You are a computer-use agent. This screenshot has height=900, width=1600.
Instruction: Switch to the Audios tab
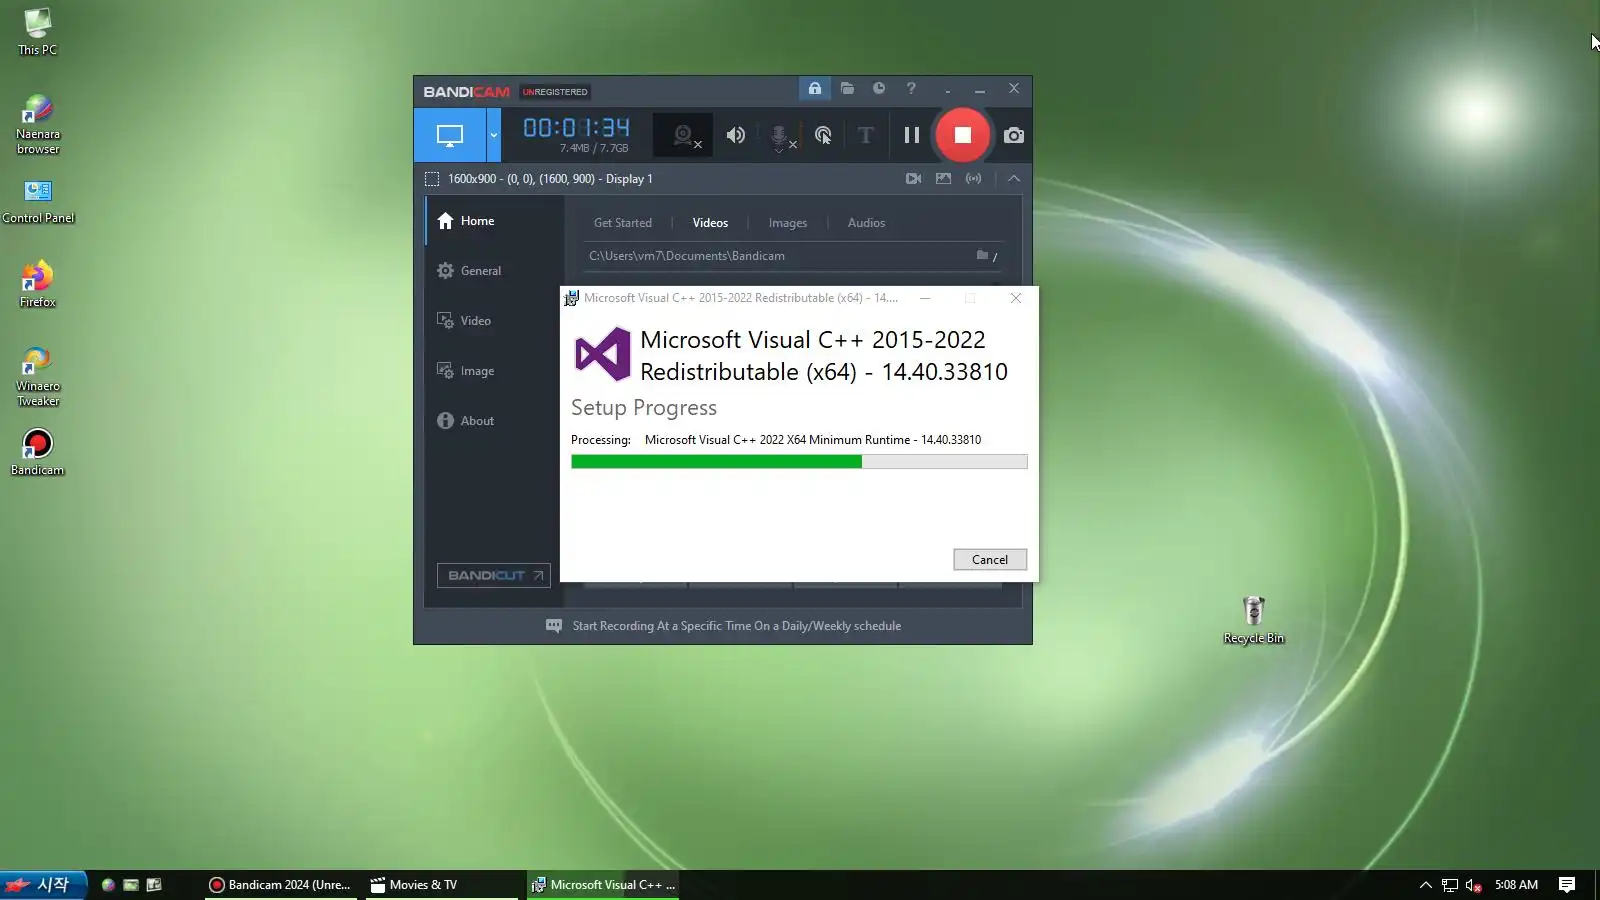coord(866,223)
